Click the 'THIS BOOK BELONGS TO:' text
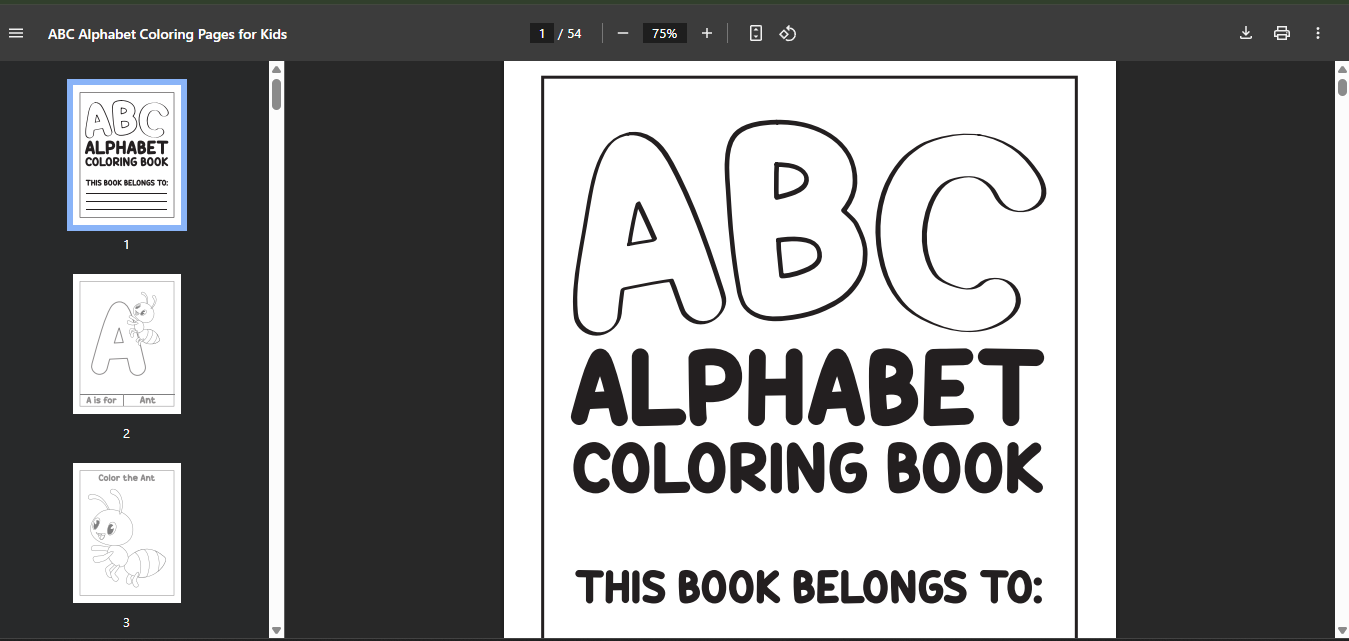1349x641 pixels. tap(808, 587)
